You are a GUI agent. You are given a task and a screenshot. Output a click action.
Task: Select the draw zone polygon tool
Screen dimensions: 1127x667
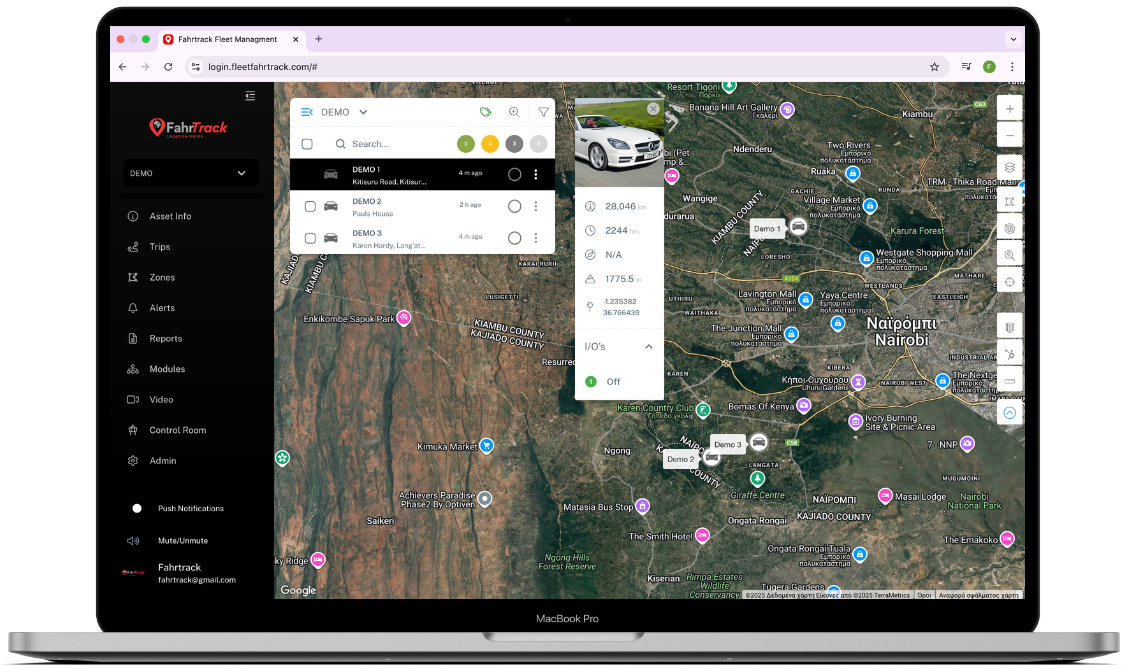click(x=1010, y=201)
